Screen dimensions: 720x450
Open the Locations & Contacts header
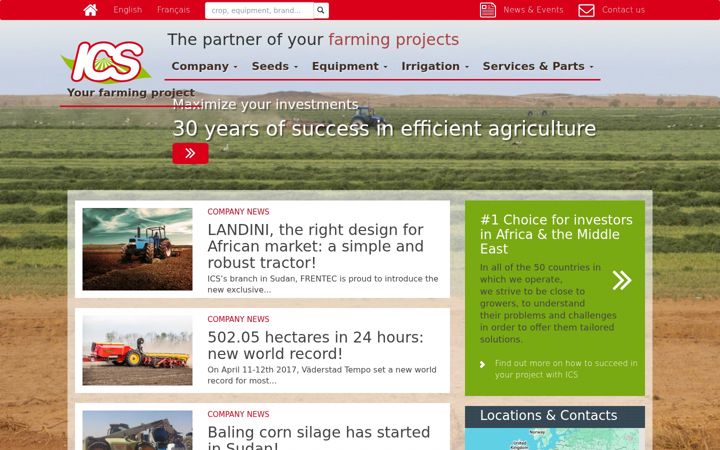click(x=555, y=416)
